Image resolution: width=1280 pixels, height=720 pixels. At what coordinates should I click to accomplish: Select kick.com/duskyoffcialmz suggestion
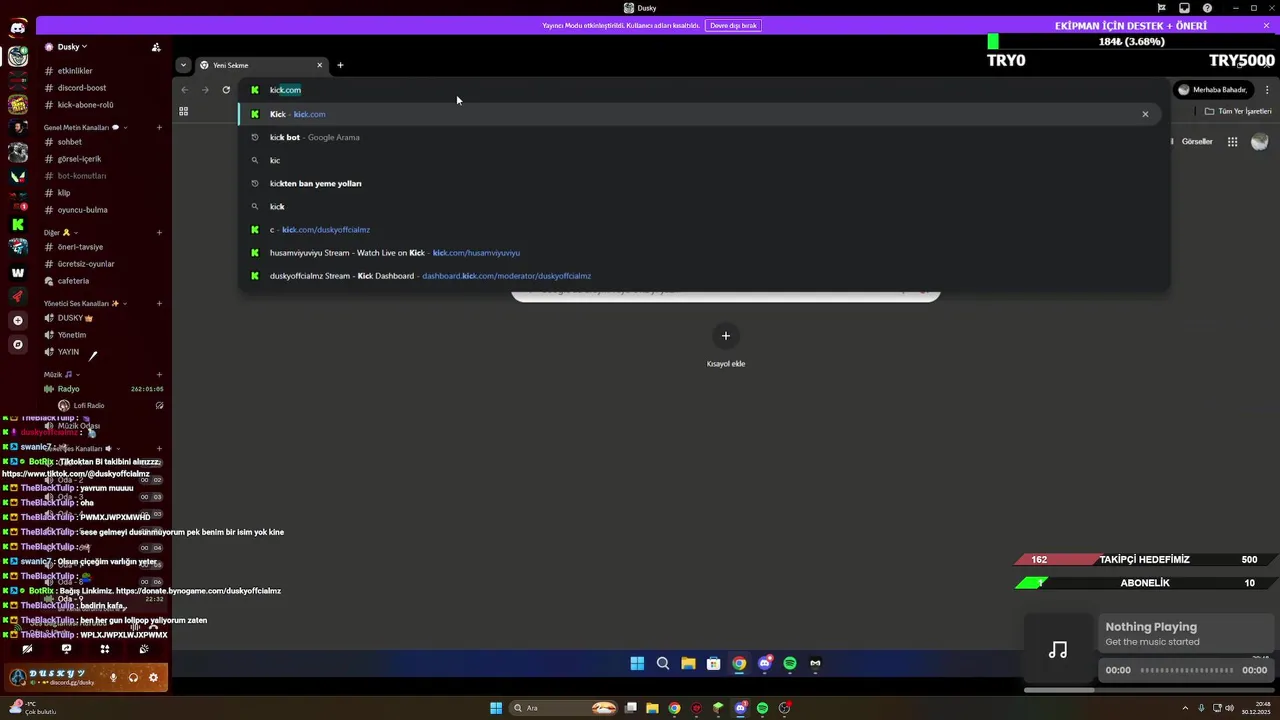click(703, 229)
